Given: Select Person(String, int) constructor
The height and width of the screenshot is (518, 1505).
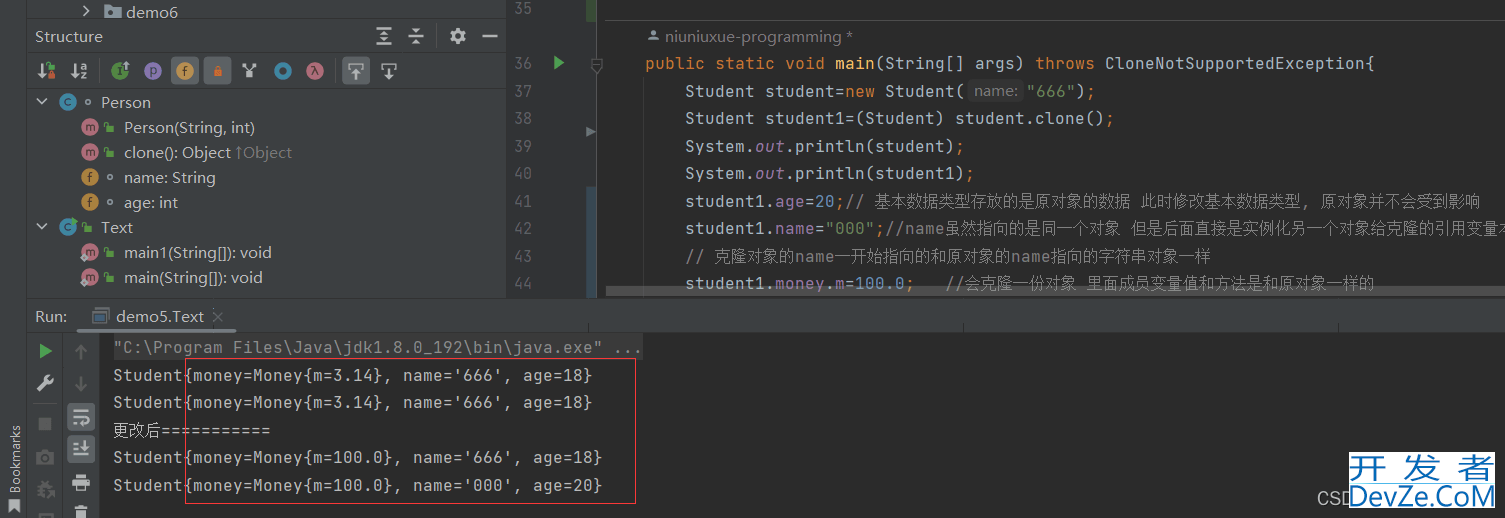Looking at the screenshot, I should [x=189, y=127].
